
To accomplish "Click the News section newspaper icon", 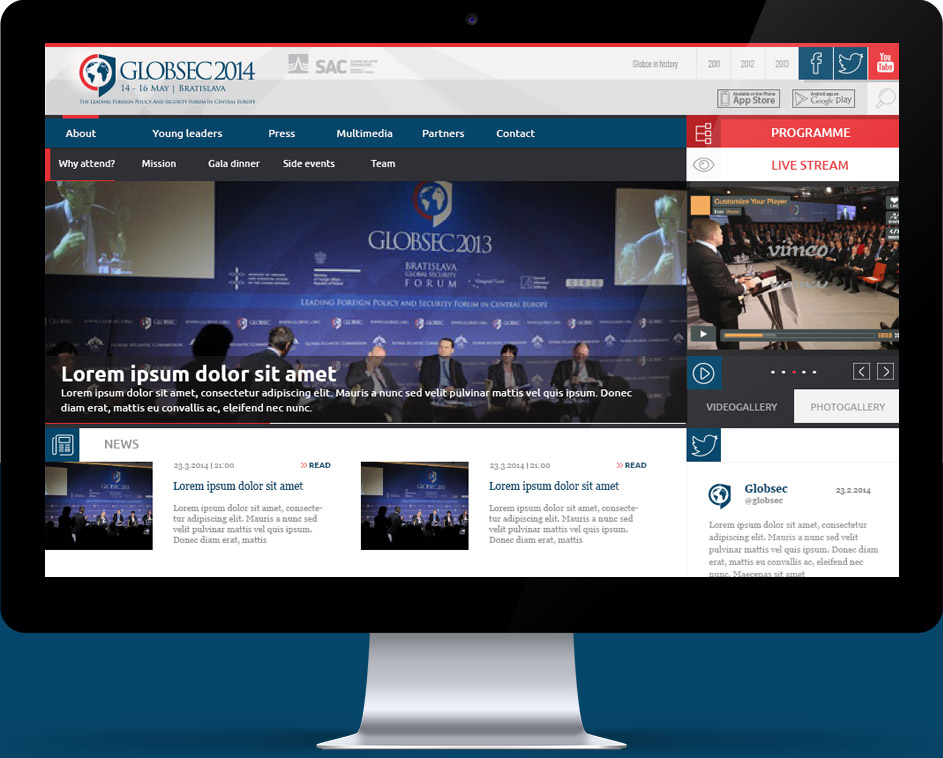I will (x=62, y=445).
